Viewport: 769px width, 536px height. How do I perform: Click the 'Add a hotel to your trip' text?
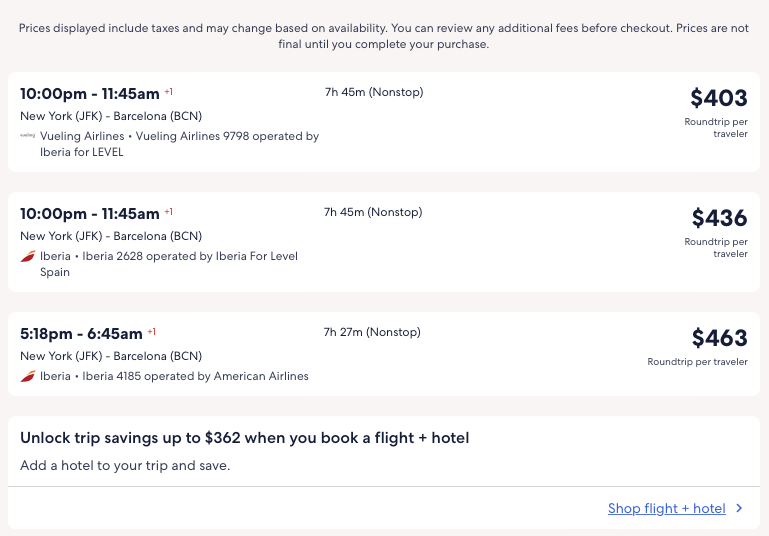125,465
